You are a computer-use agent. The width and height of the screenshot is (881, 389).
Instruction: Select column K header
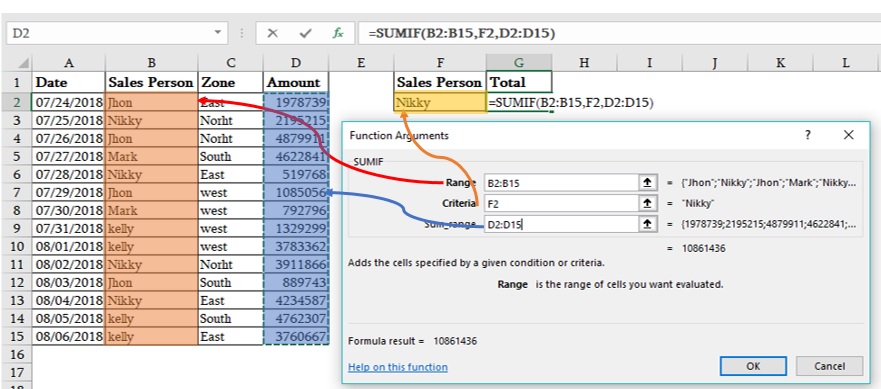point(780,63)
